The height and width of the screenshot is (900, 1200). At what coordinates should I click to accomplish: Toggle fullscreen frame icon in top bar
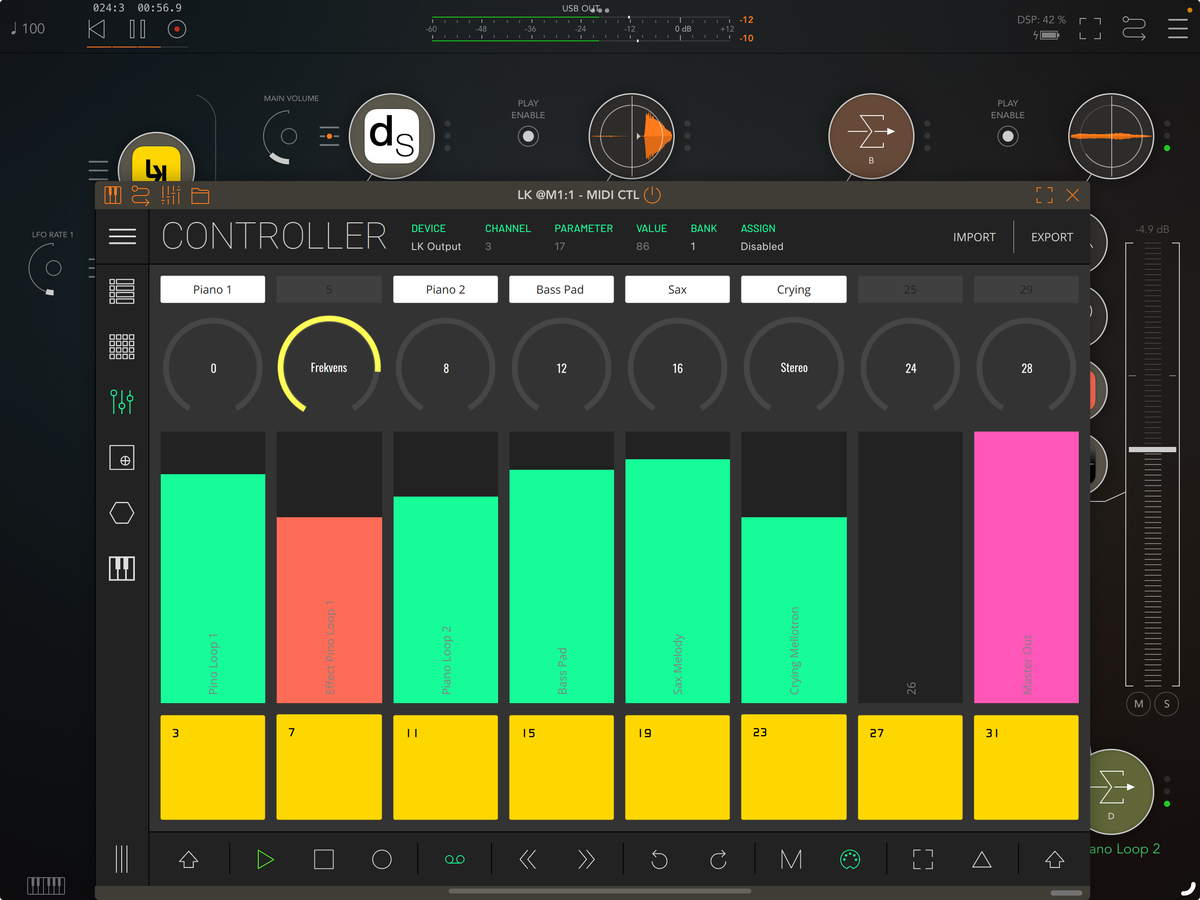coord(1090,29)
